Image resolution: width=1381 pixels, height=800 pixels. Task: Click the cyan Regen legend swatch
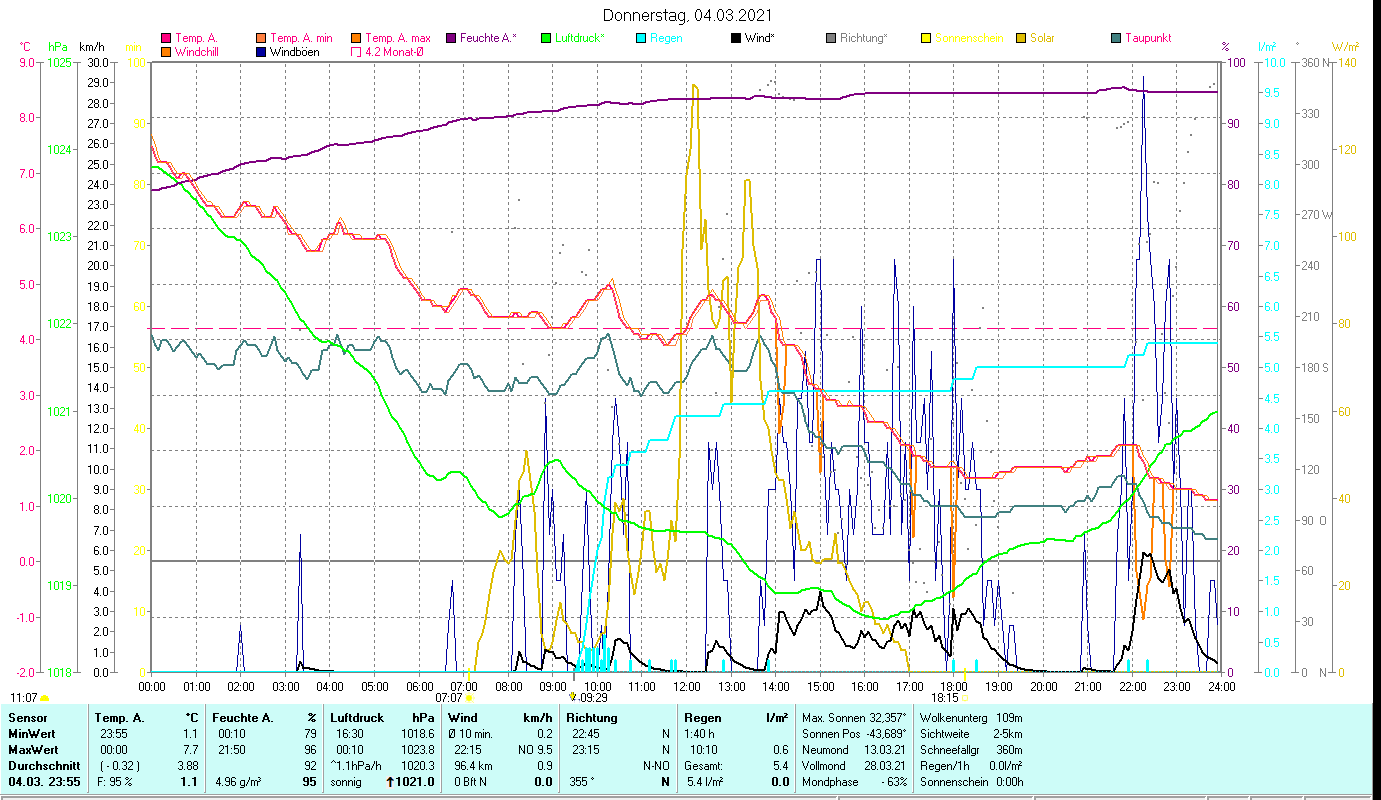[642, 38]
